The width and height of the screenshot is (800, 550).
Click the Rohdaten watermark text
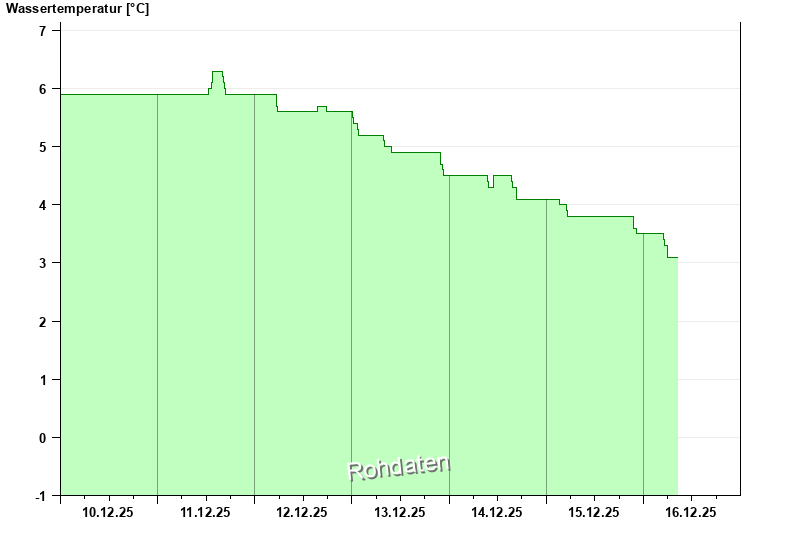coord(398,468)
